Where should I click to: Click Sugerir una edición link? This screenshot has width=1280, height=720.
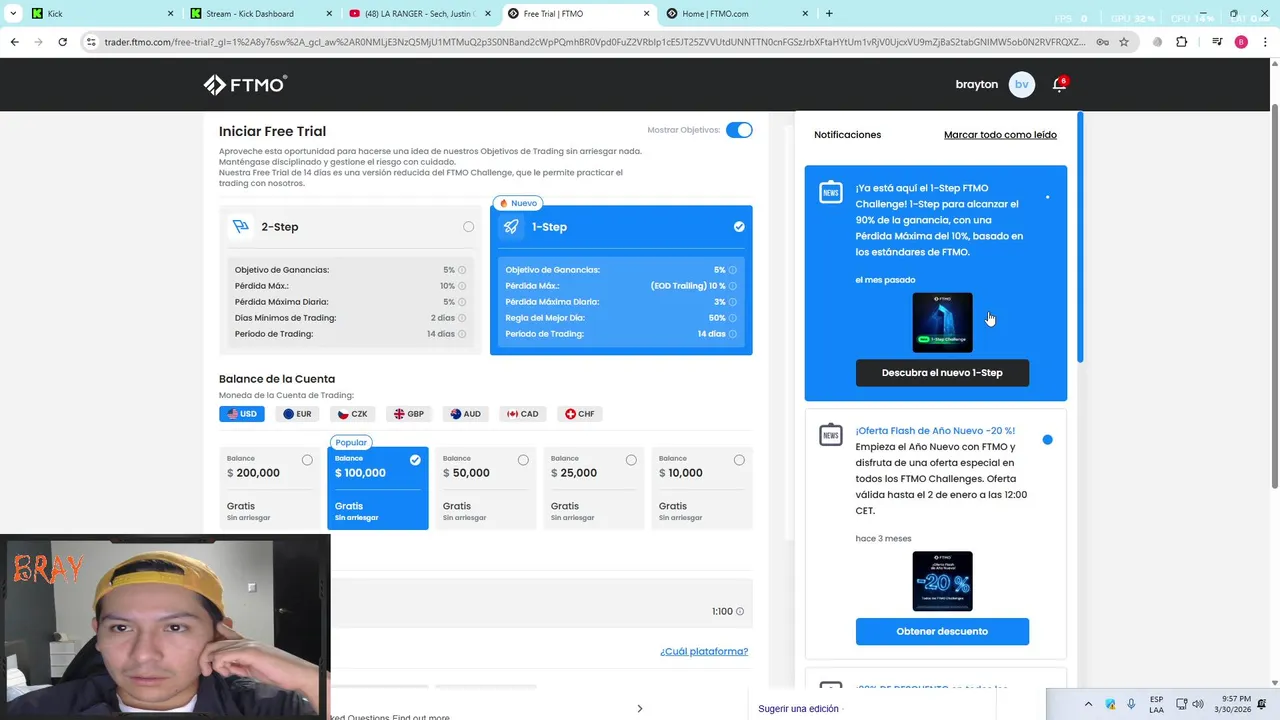click(798, 709)
